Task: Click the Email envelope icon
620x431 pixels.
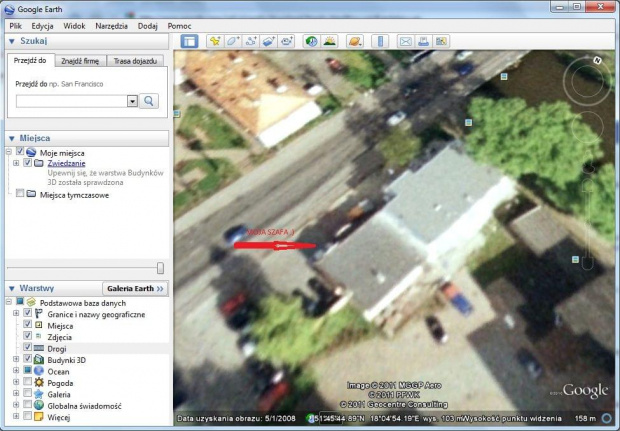Action: coord(406,41)
